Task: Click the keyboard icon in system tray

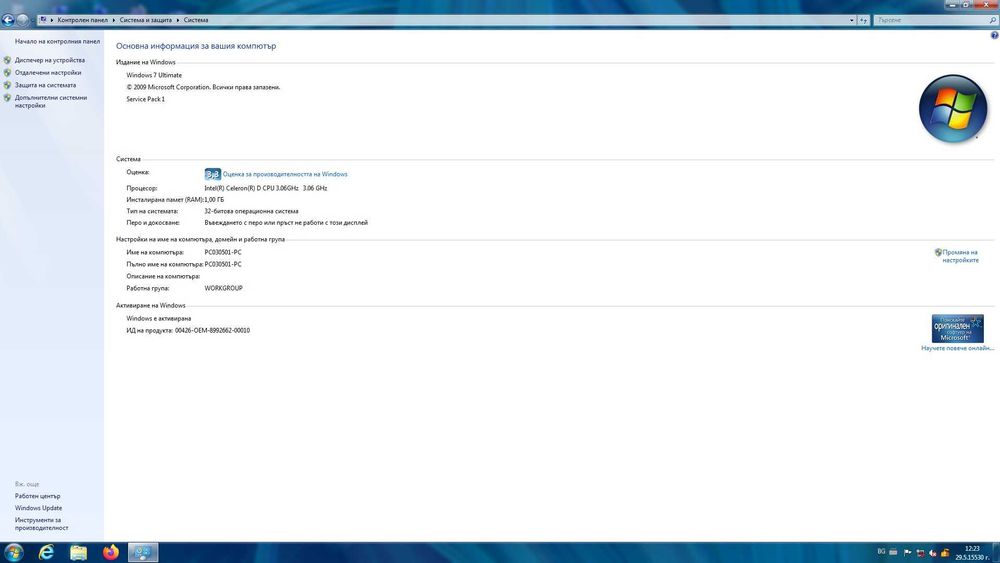Action: tap(893, 552)
